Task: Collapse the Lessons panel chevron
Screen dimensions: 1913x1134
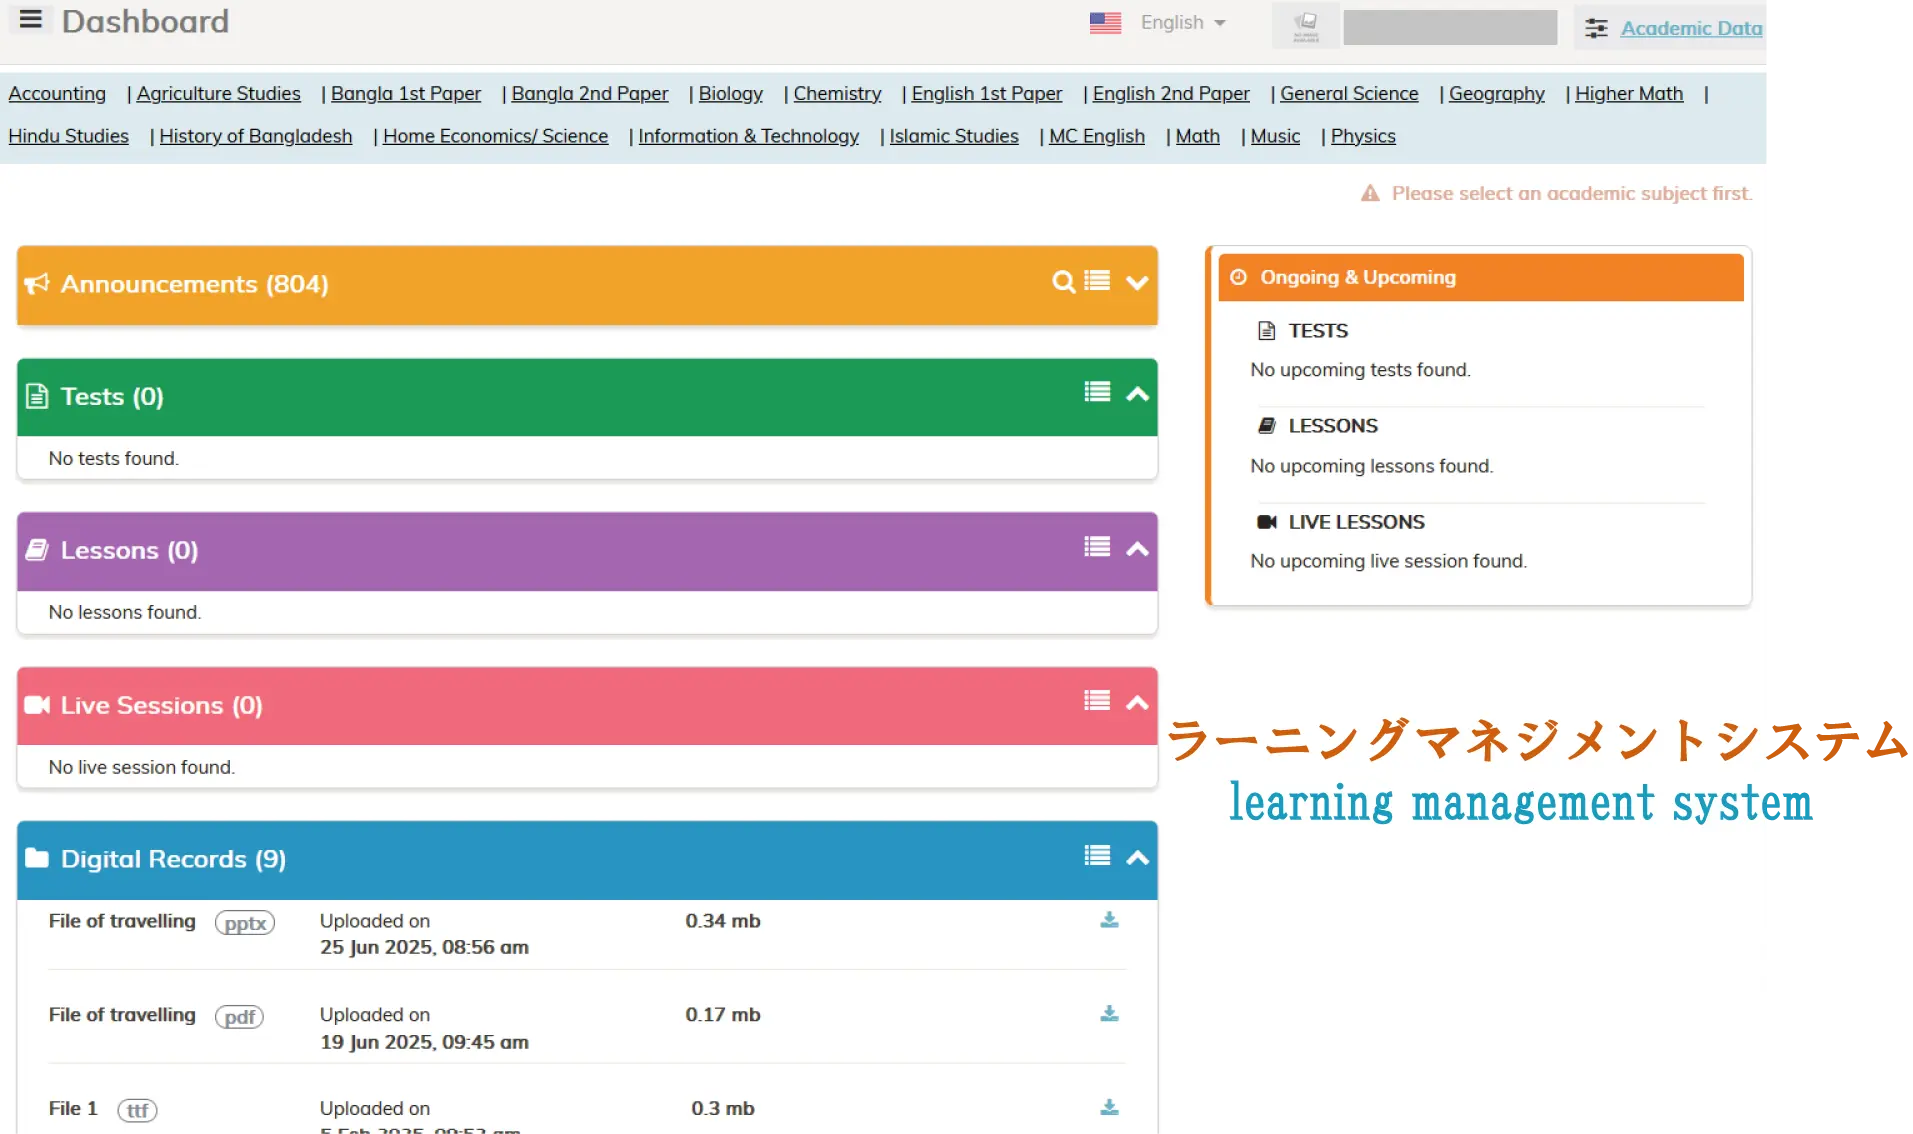Action: coord(1137,549)
